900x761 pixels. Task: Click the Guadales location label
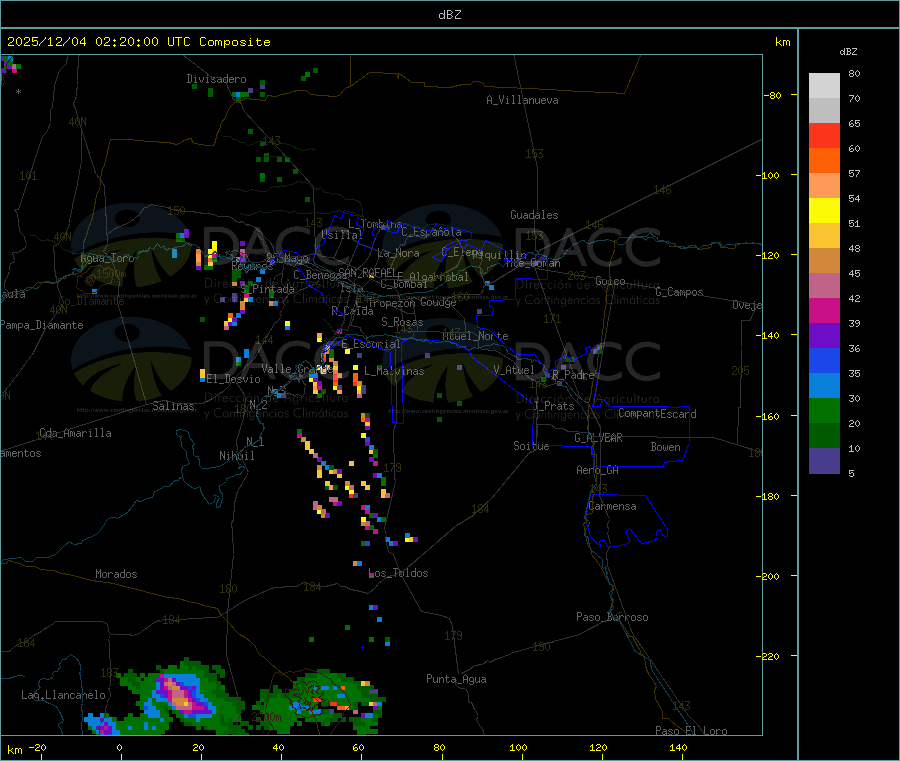534,215
